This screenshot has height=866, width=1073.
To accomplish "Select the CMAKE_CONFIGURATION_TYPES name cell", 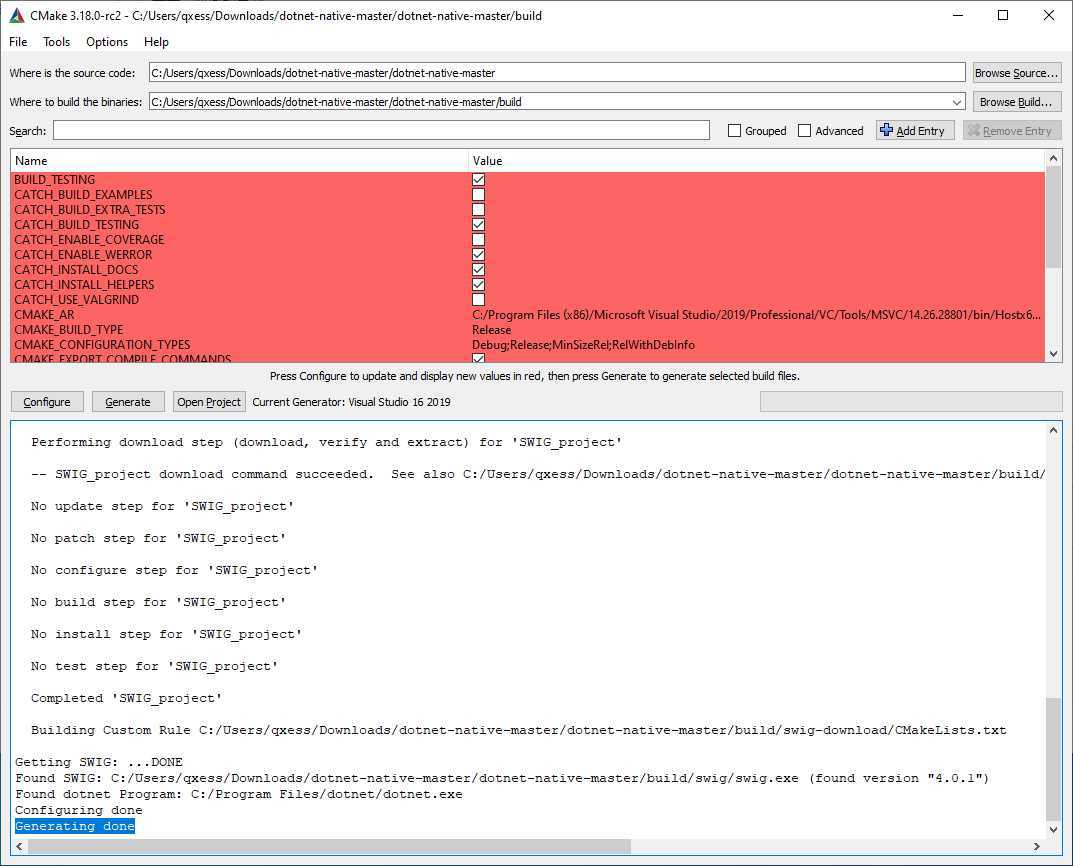I will point(240,345).
